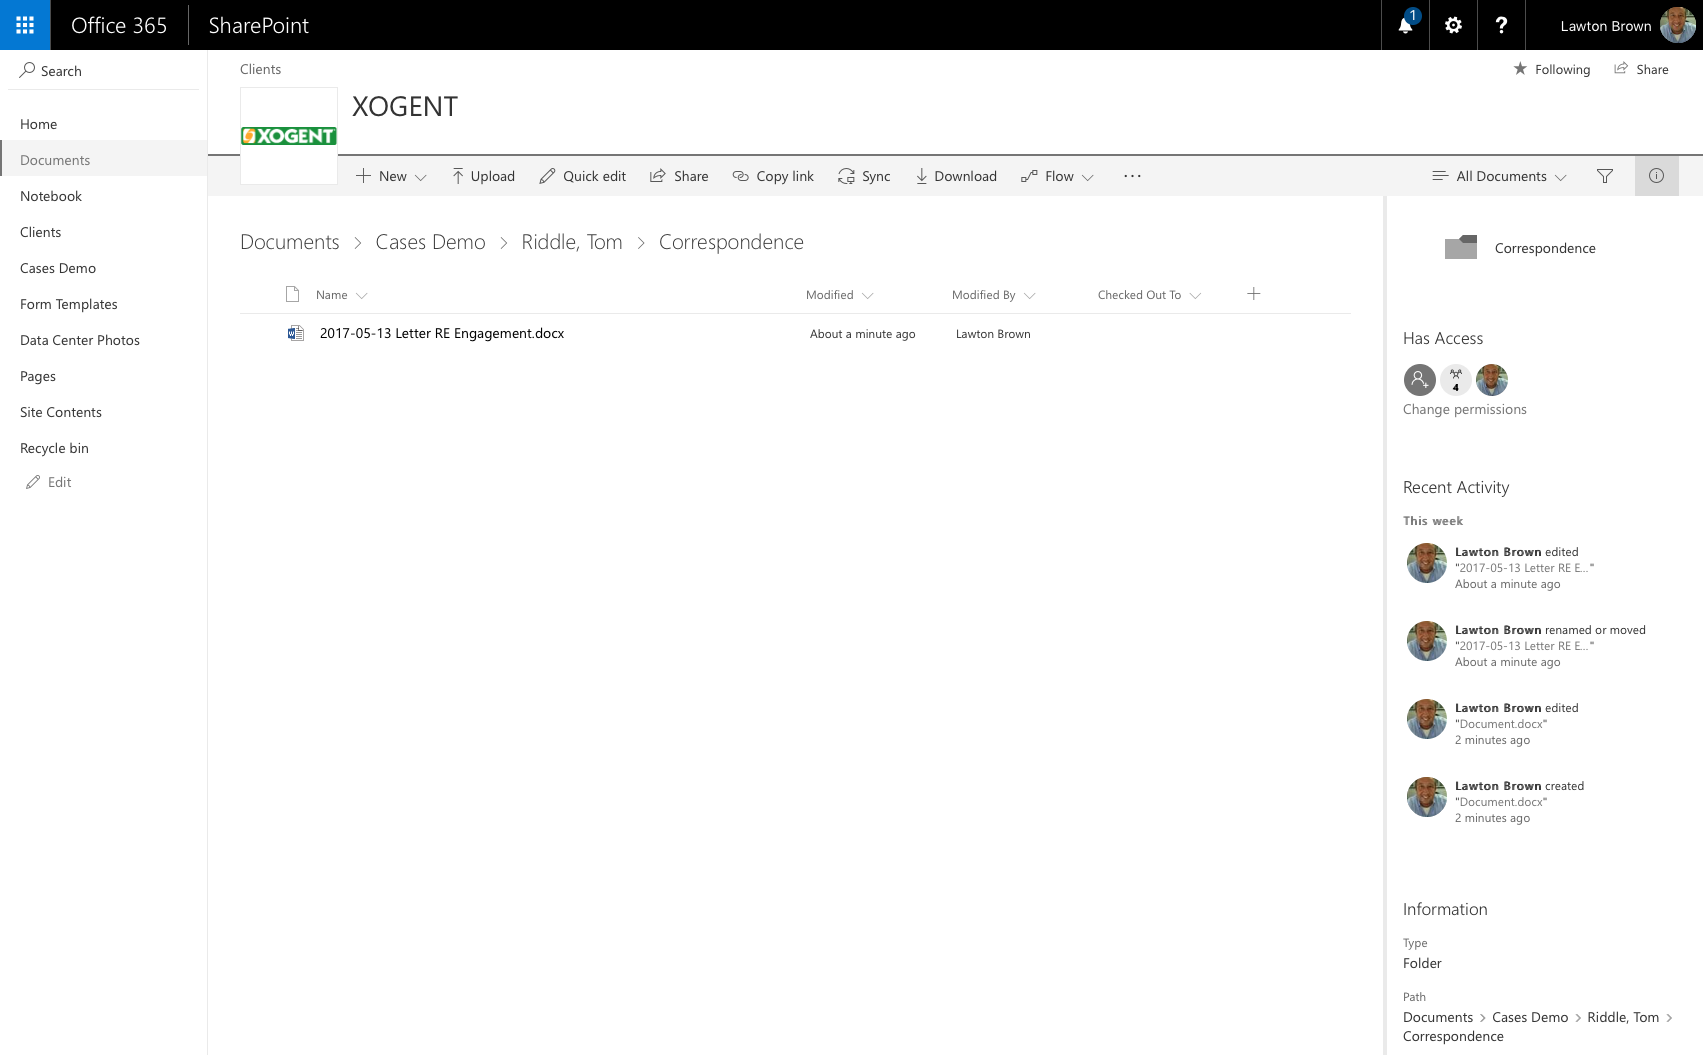Viewport: 1703px width, 1055px height.
Task: Open the Modified By column dropdown
Action: 994,295
